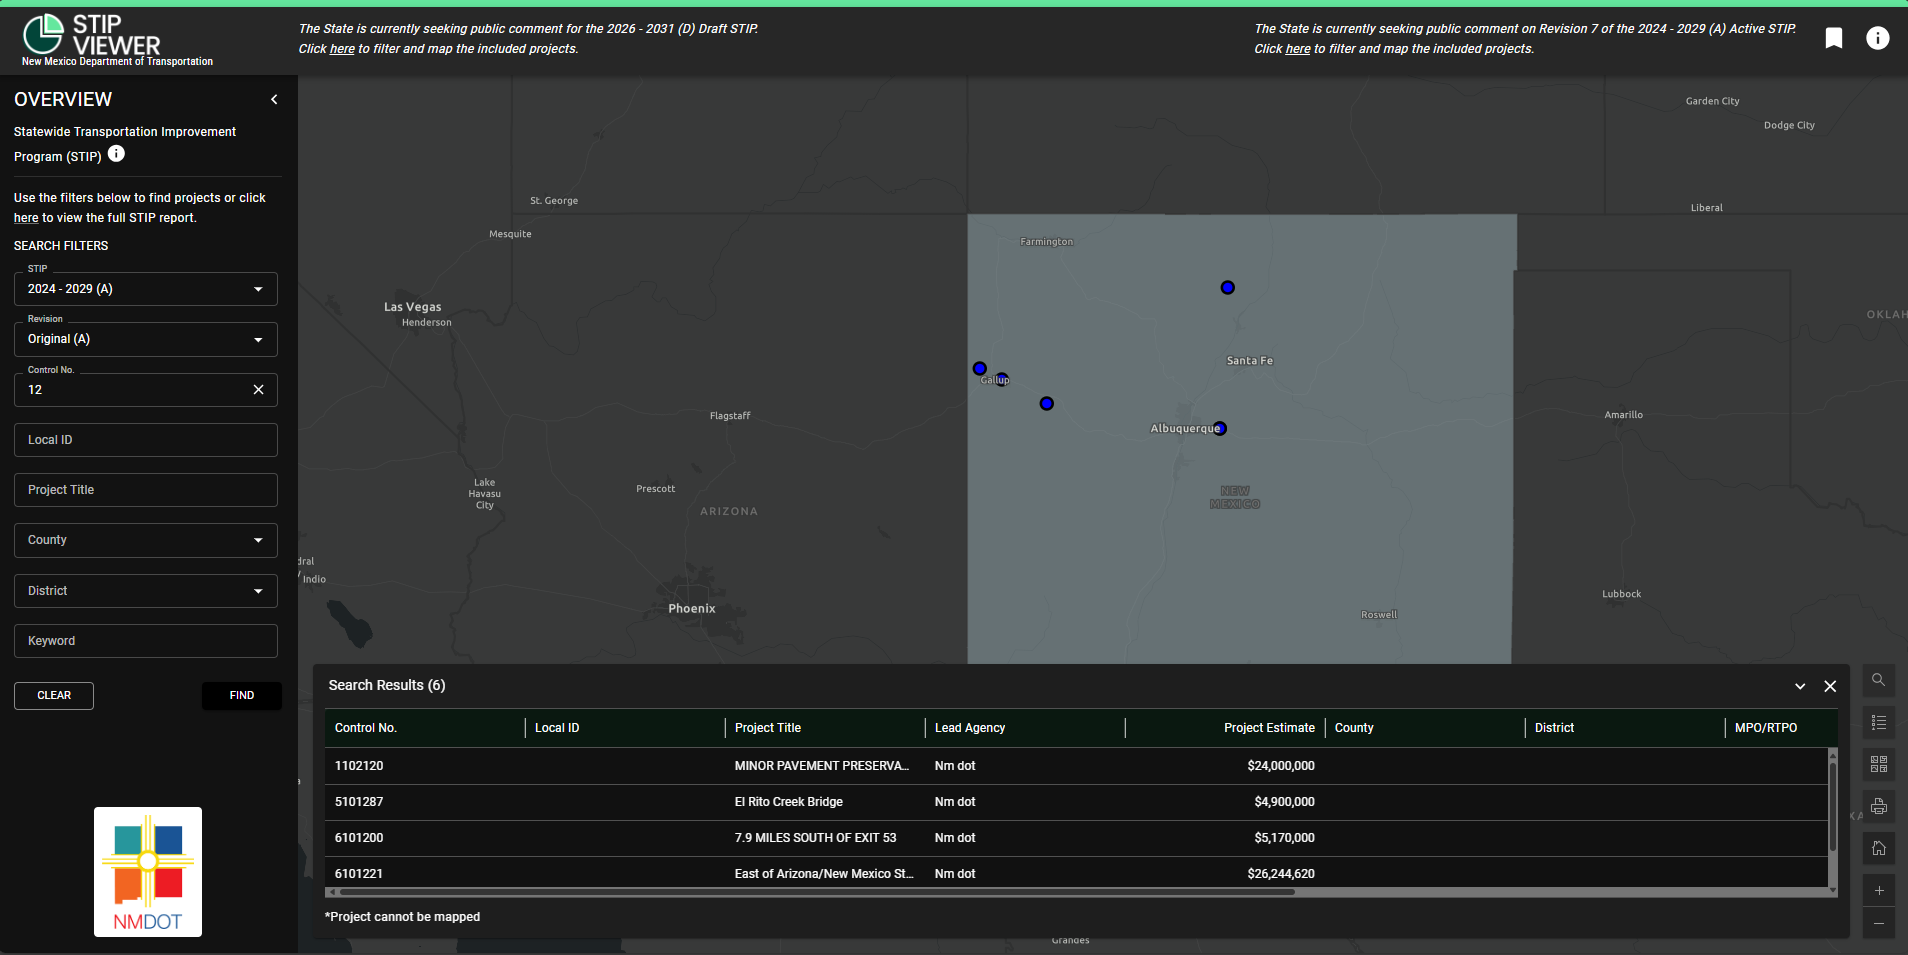Viewport: 1908px width, 955px height.
Task: Click the results vertical scrollbar
Action: point(1833,808)
